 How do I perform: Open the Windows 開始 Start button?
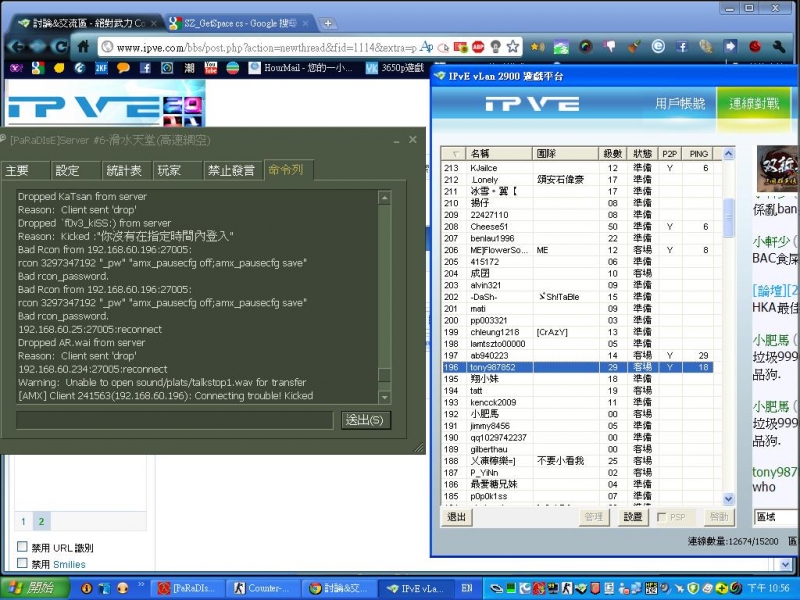(34, 588)
